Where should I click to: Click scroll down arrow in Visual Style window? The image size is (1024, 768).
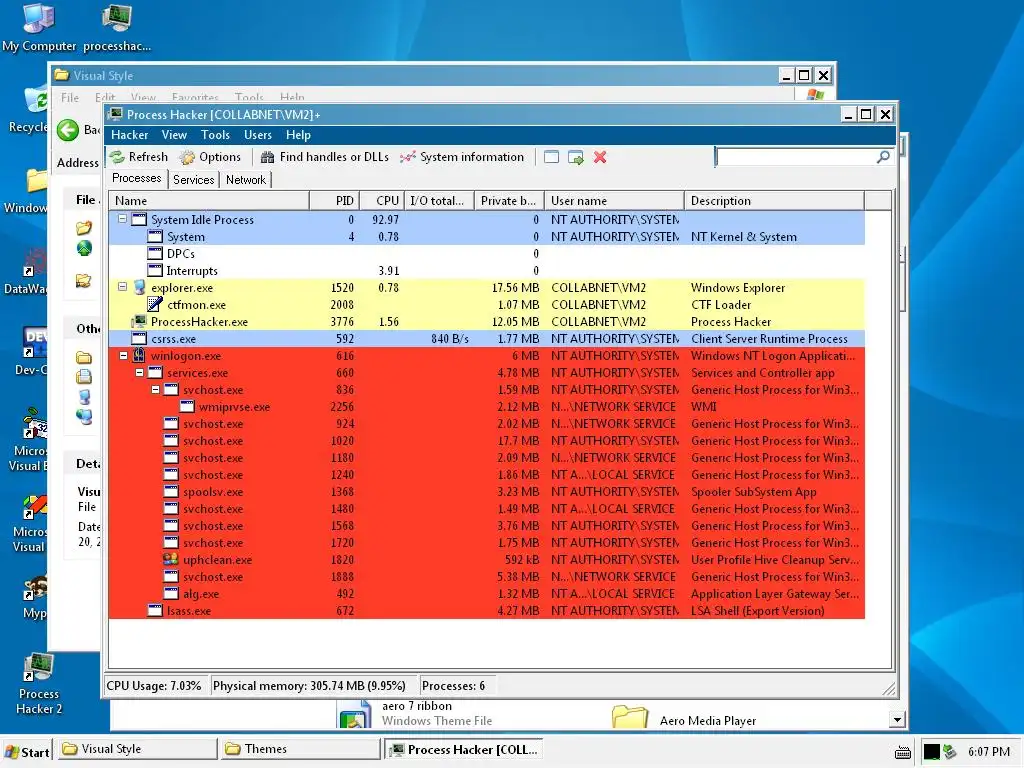pyautogui.click(x=897, y=720)
